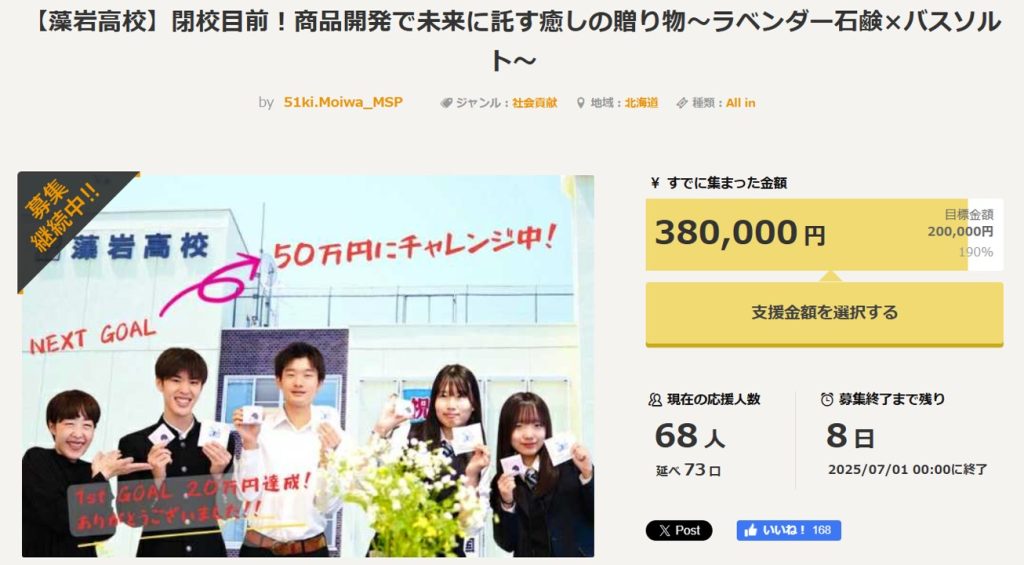Image resolution: width=1024 pixels, height=565 pixels.
Task: Open the project main photo of students
Action: click(x=308, y=366)
